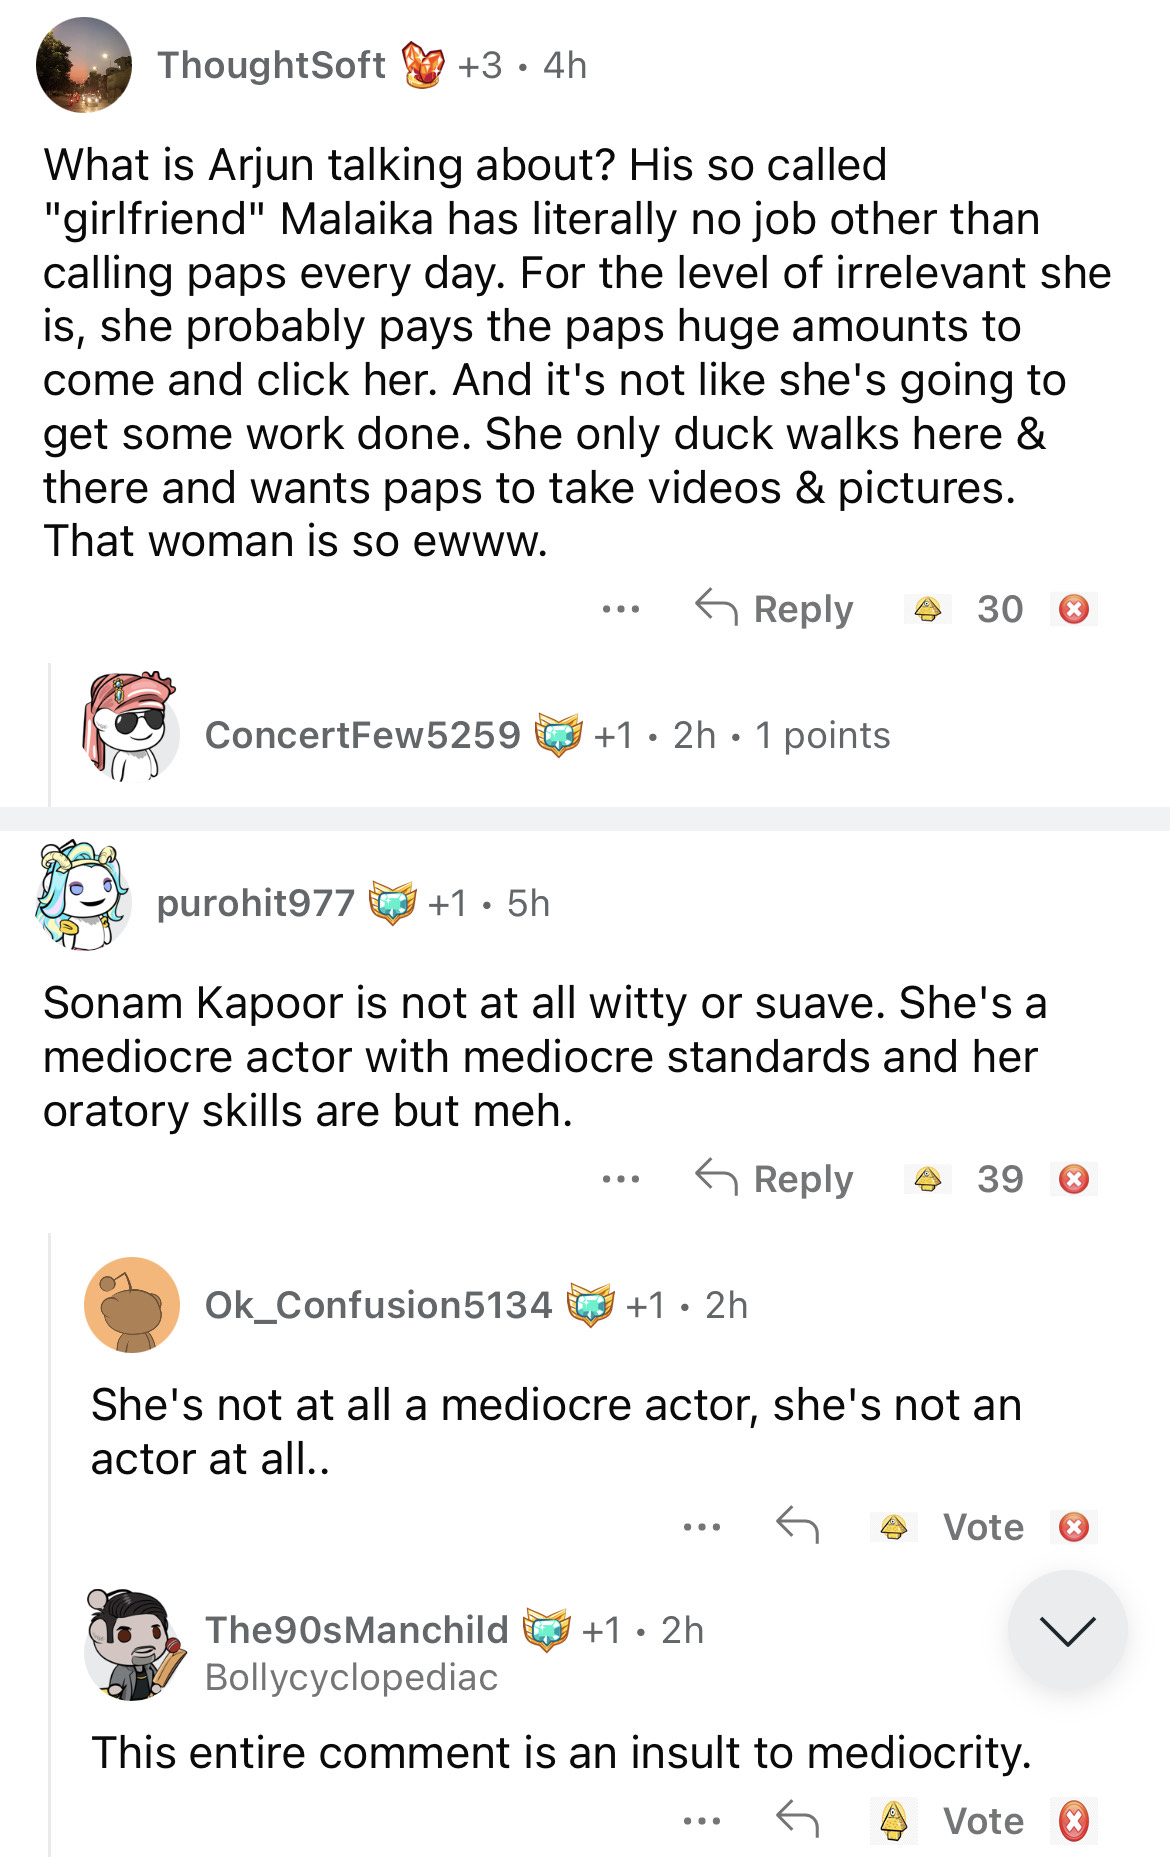Open more options on ThoughtSoft's comment

click(x=620, y=609)
